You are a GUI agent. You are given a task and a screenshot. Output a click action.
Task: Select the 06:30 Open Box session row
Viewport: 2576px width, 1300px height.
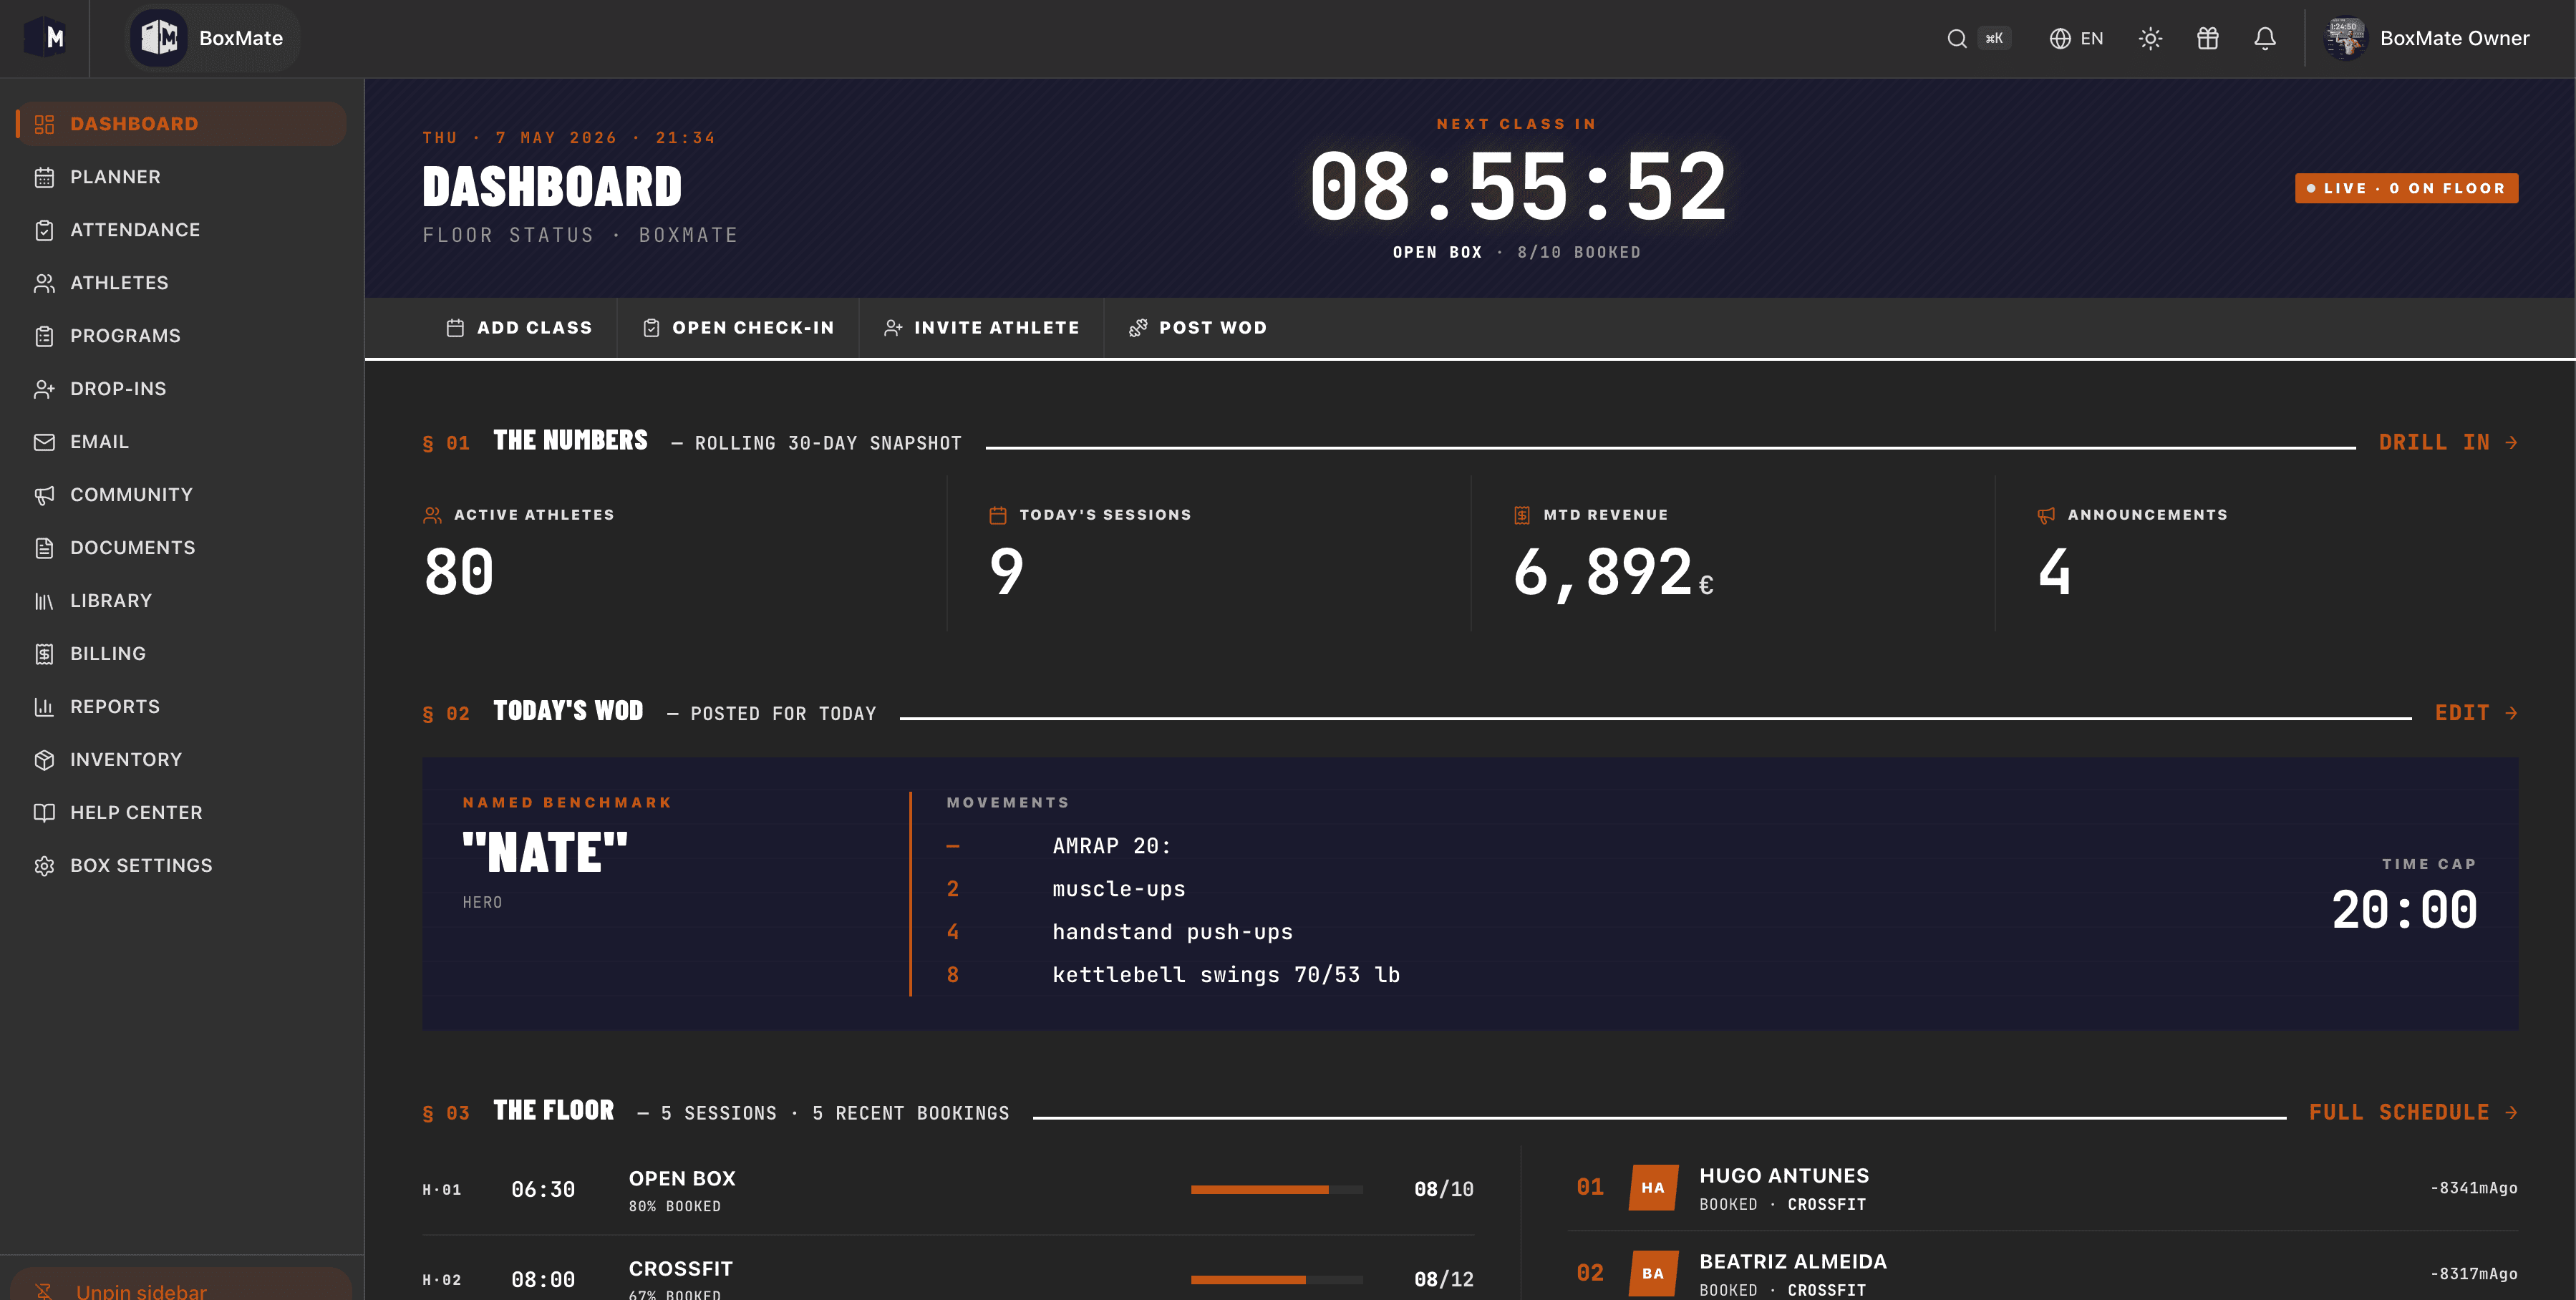point(948,1190)
